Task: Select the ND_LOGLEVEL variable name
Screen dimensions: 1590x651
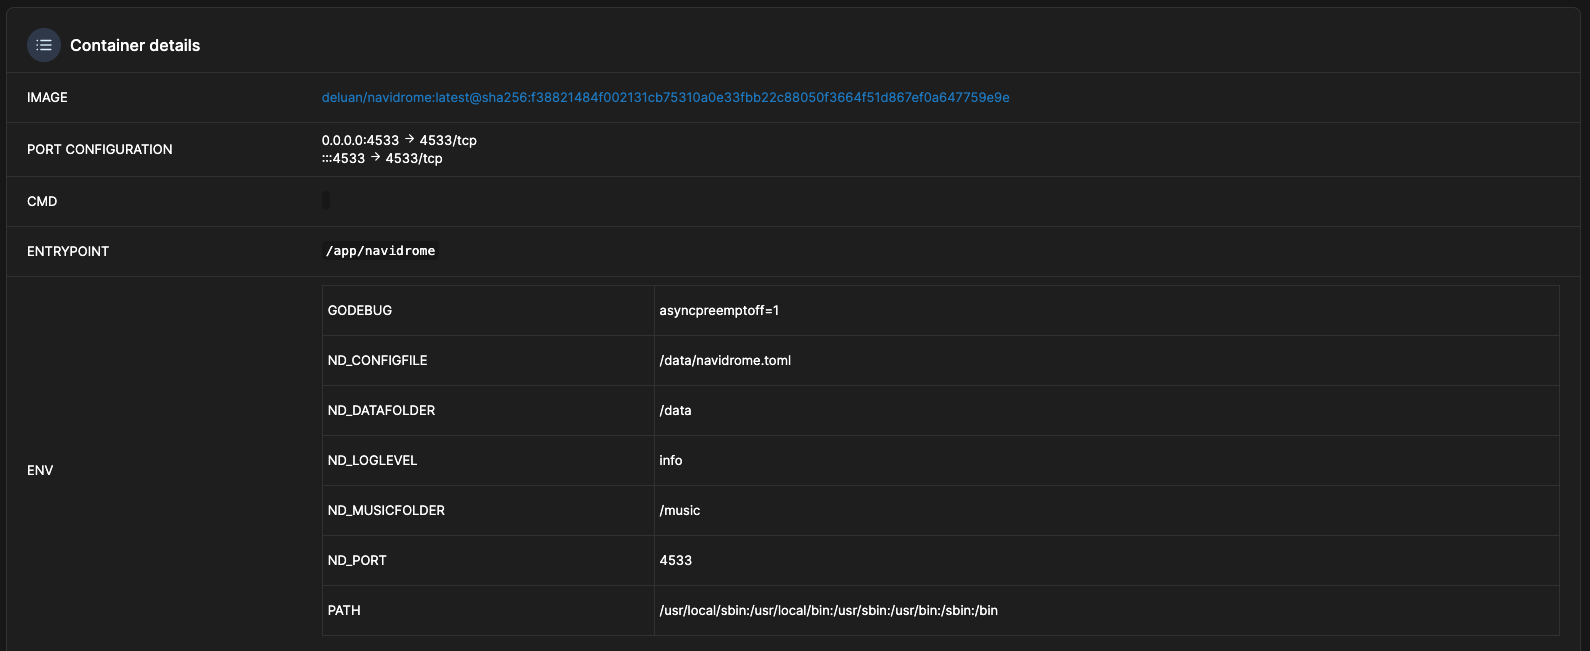Action: coord(372,460)
